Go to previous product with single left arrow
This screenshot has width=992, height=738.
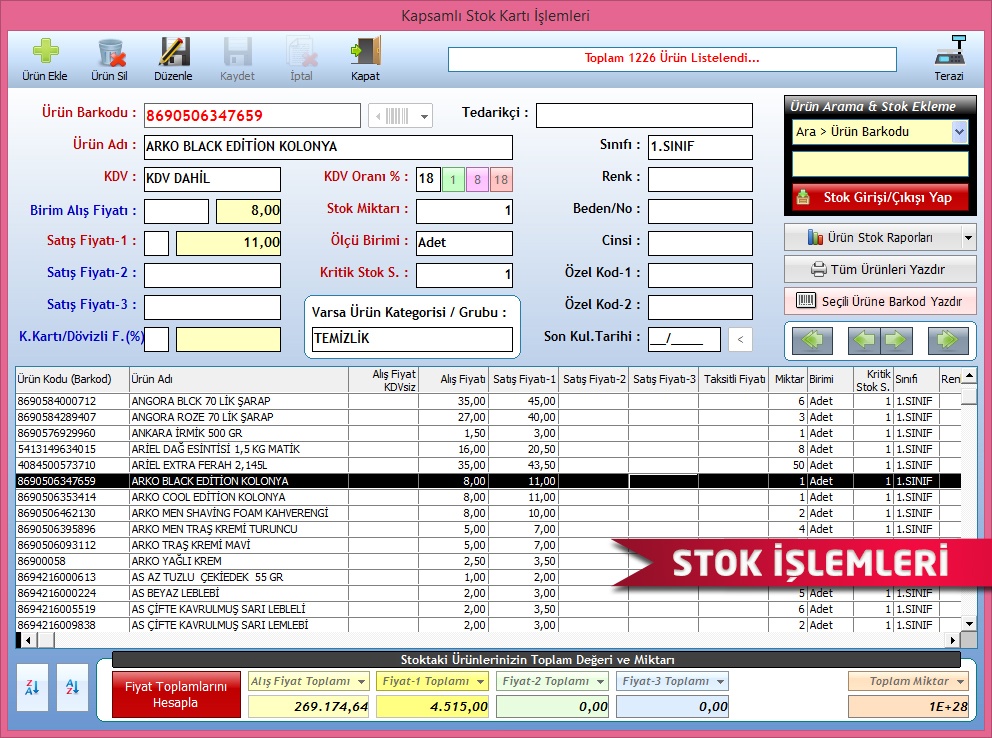pyautogui.click(x=863, y=340)
